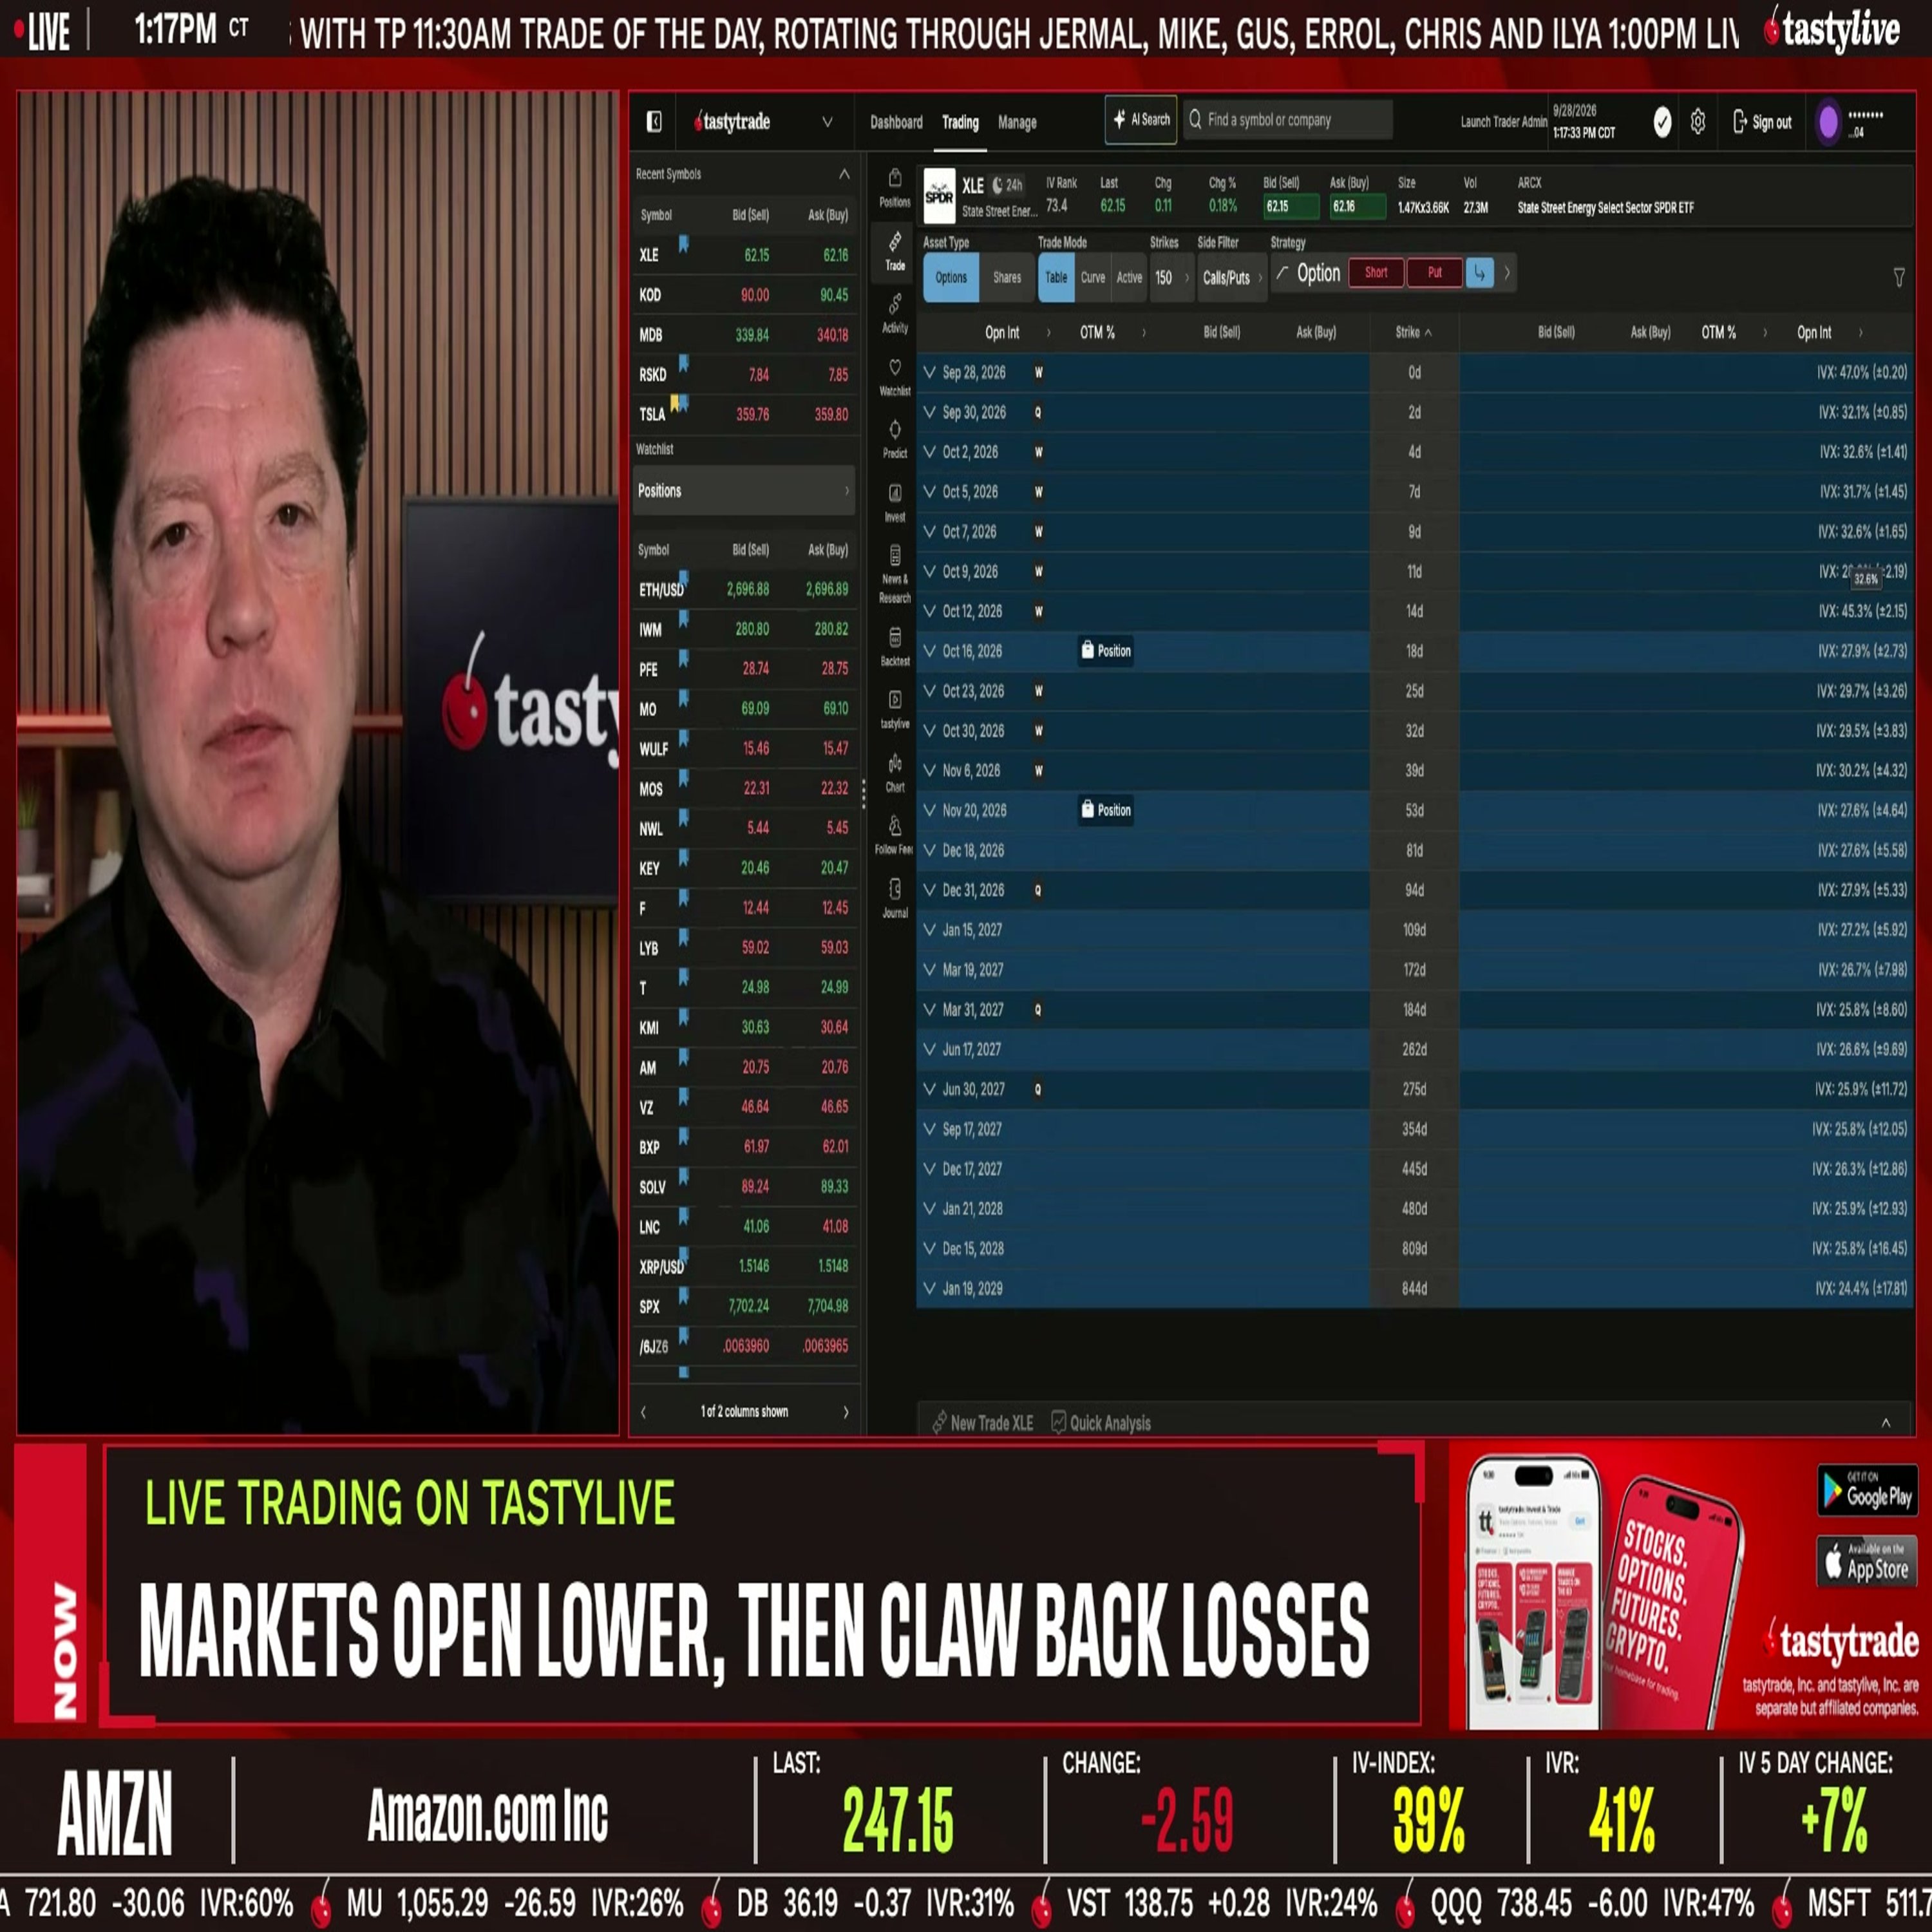Click Sign out

click(x=1762, y=122)
